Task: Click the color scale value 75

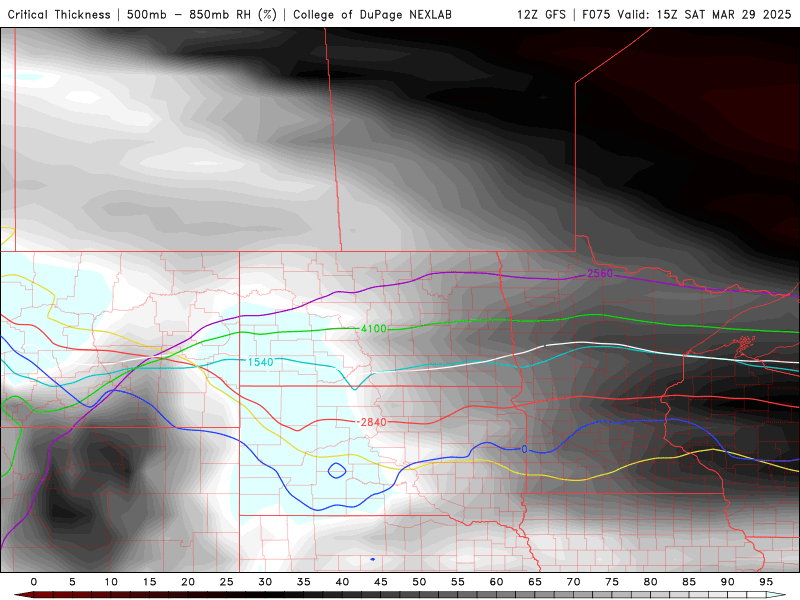Action: click(x=612, y=582)
